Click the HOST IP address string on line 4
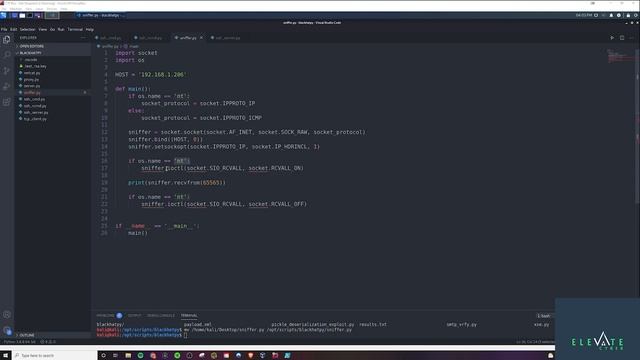Viewport: 640px width, 360px height. point(163,75)
